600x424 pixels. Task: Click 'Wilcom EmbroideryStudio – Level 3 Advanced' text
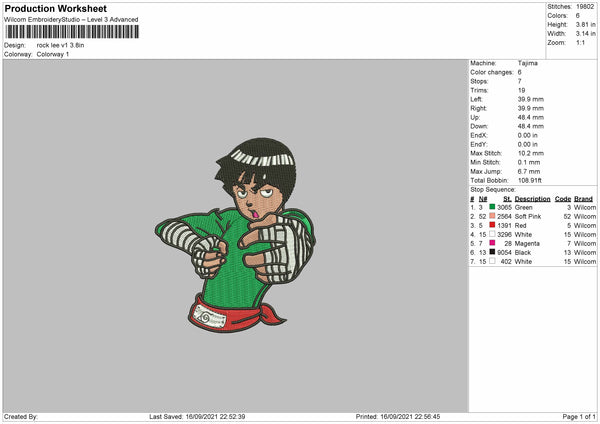[x=71, y=20]
